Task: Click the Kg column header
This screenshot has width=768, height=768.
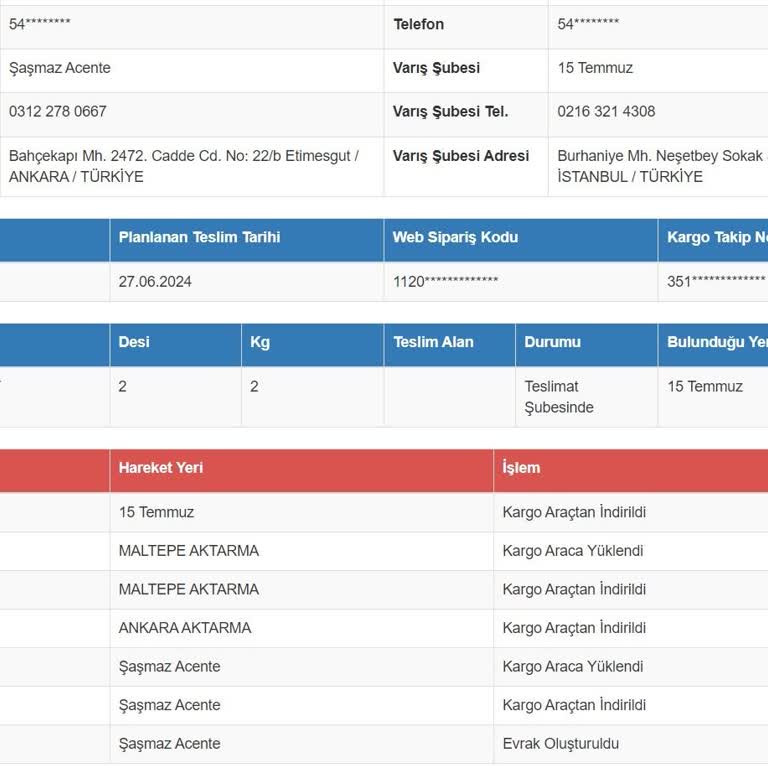Action: point(260,342)
